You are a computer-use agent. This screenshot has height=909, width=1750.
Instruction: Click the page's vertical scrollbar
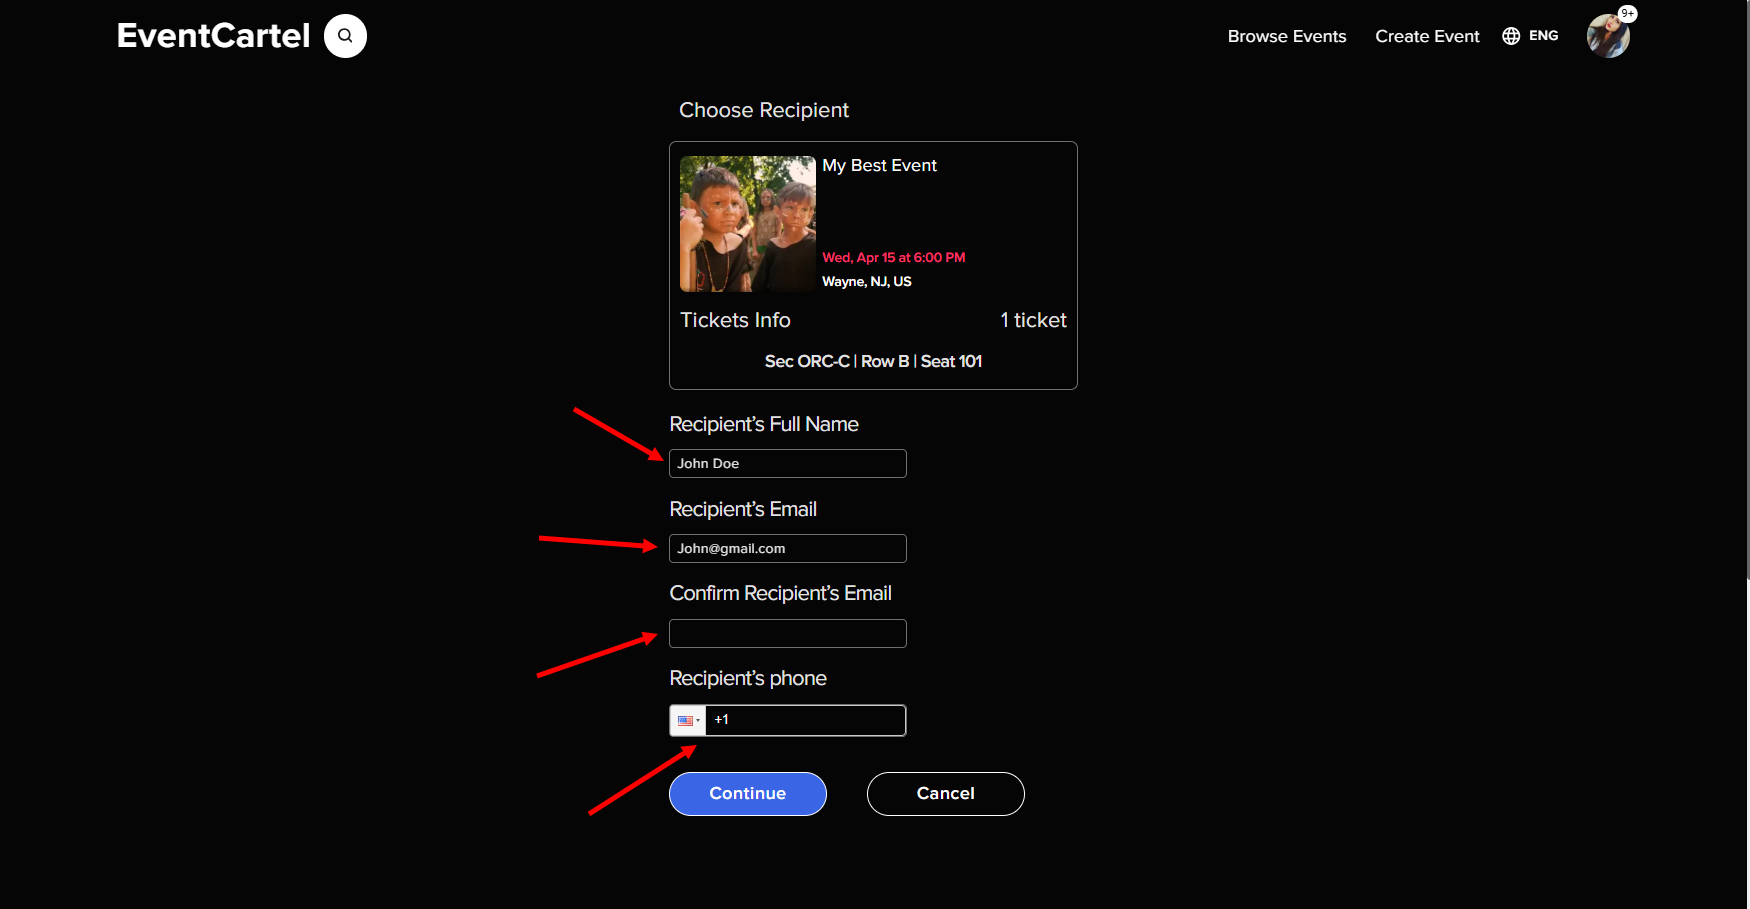[1747, 300]
